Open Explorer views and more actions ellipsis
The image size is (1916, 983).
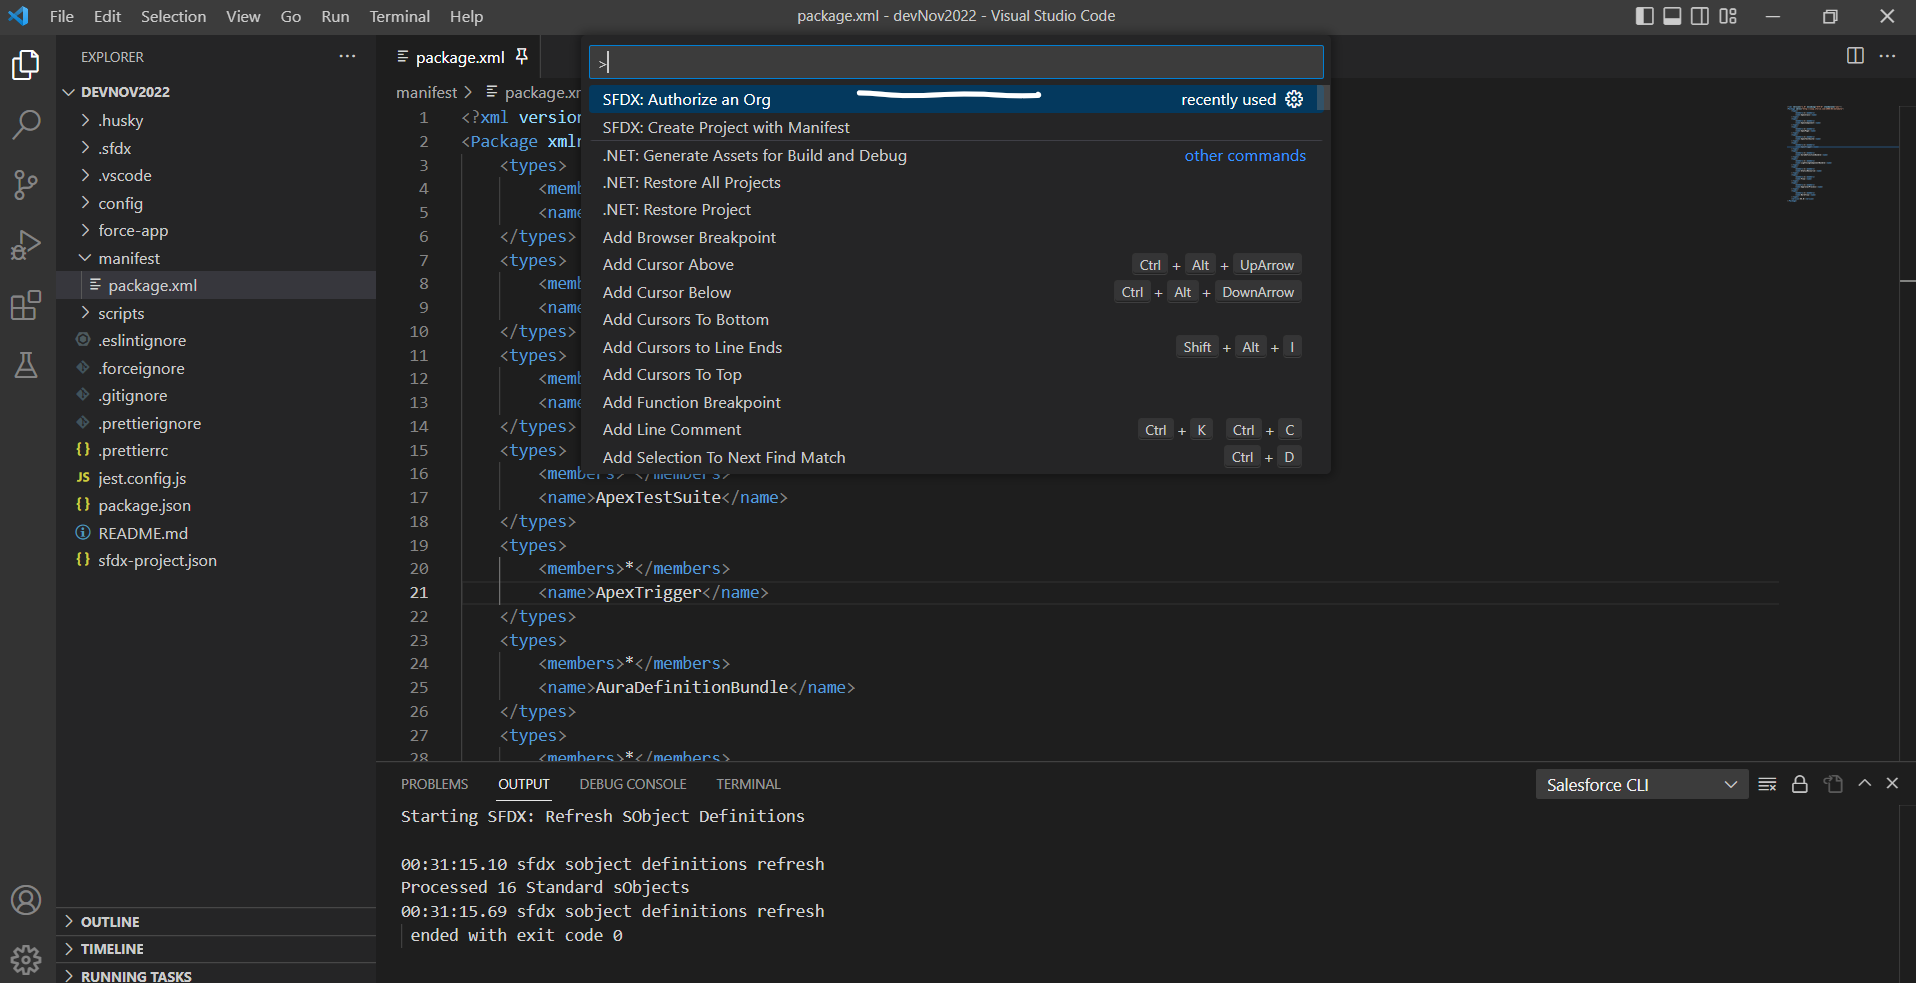point(347,56)
